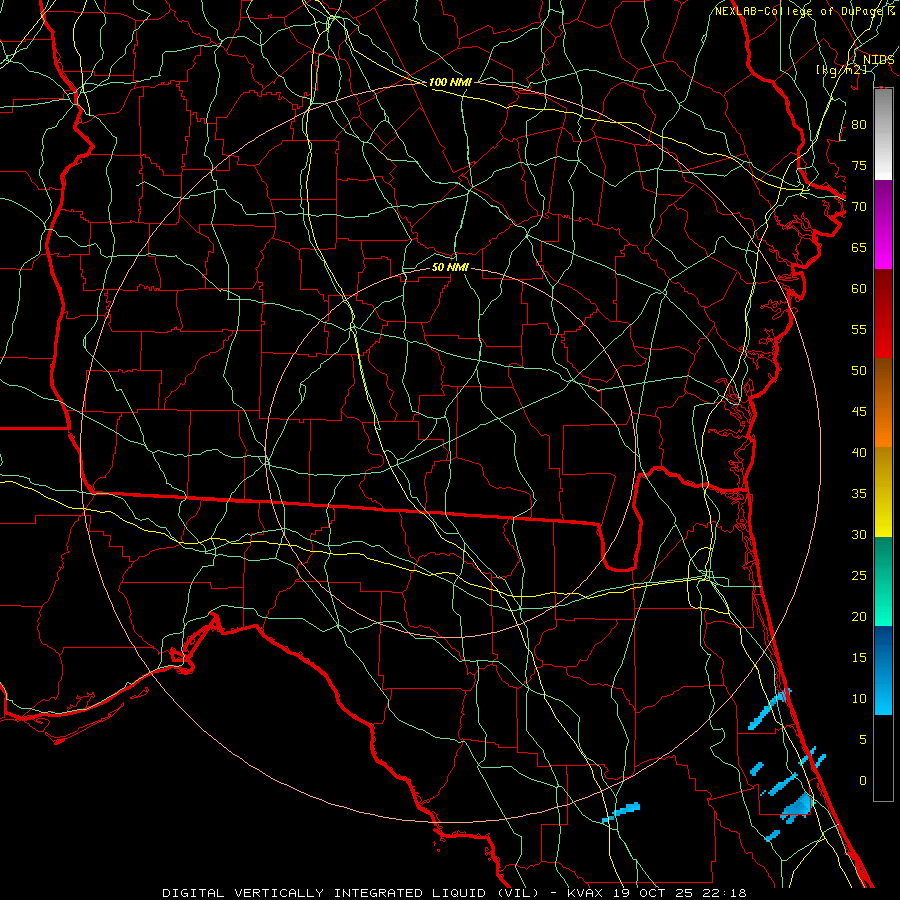Click the 20 value on the color scale
The width and height of the screenshot is (900, 900).
tap(859, 616)
